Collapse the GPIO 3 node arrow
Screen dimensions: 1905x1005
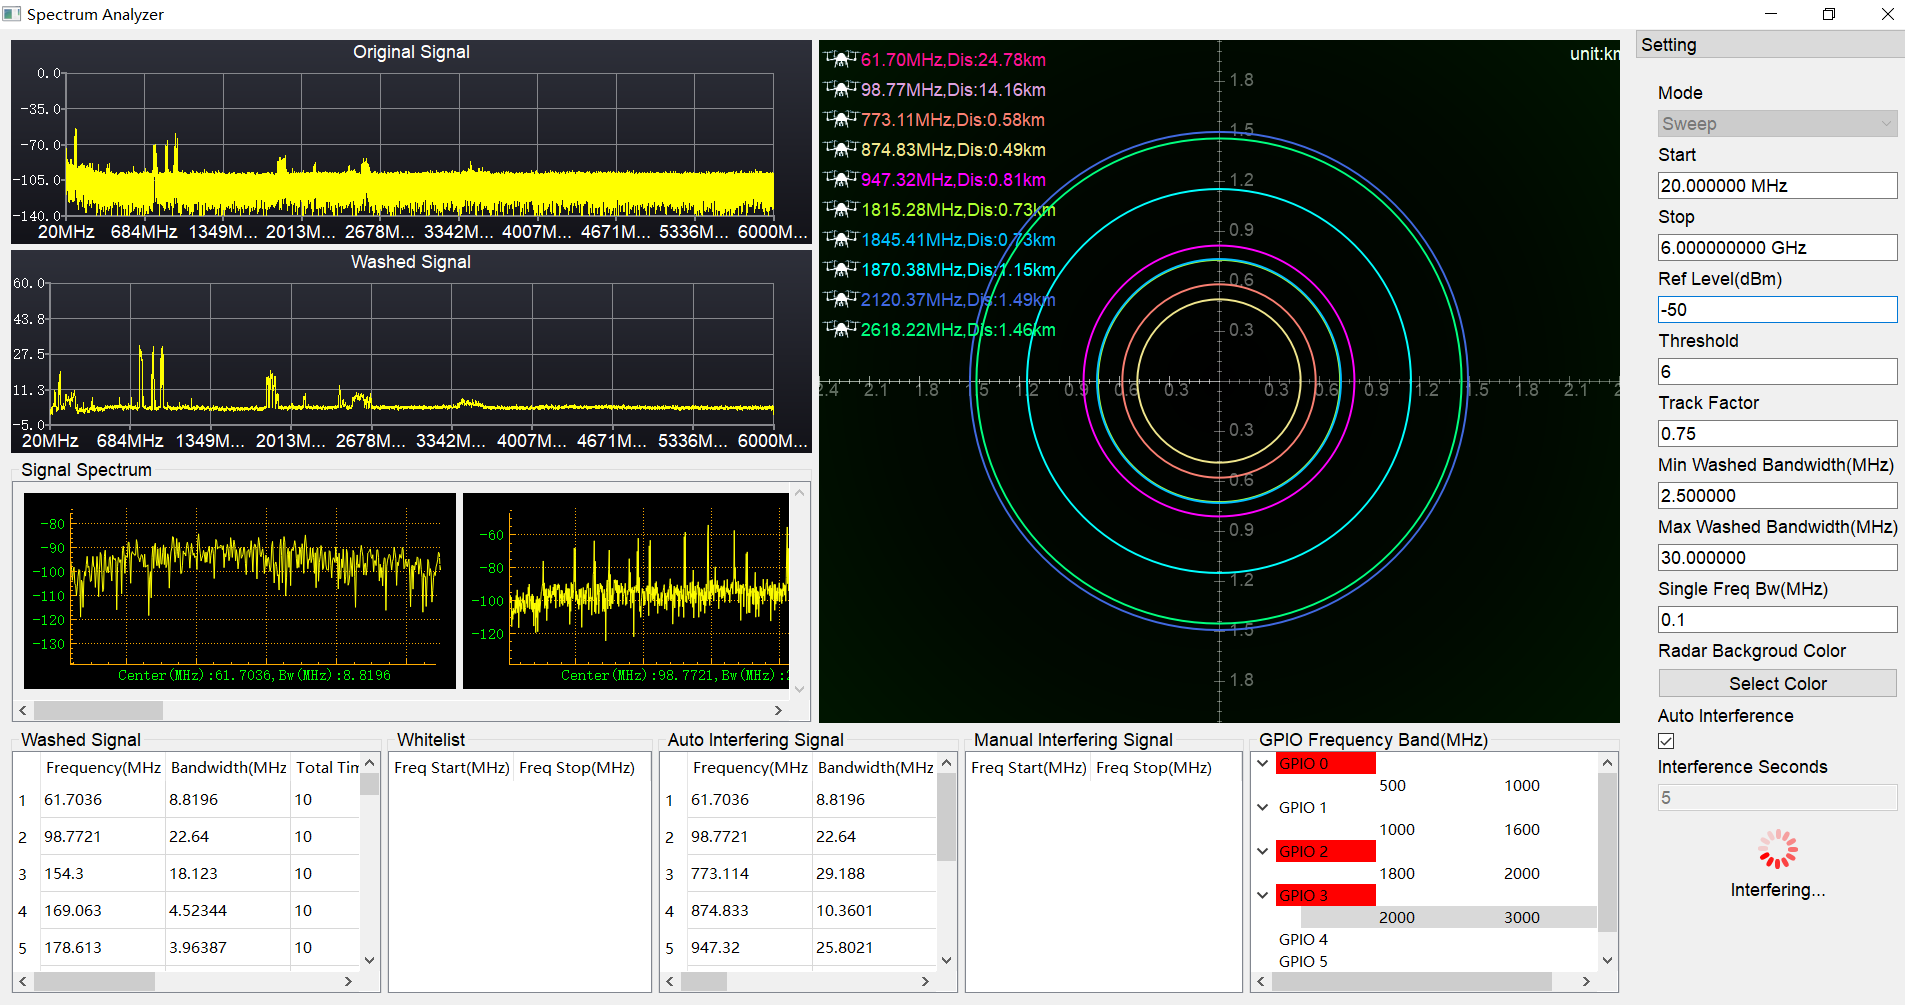click(1263, 895)
